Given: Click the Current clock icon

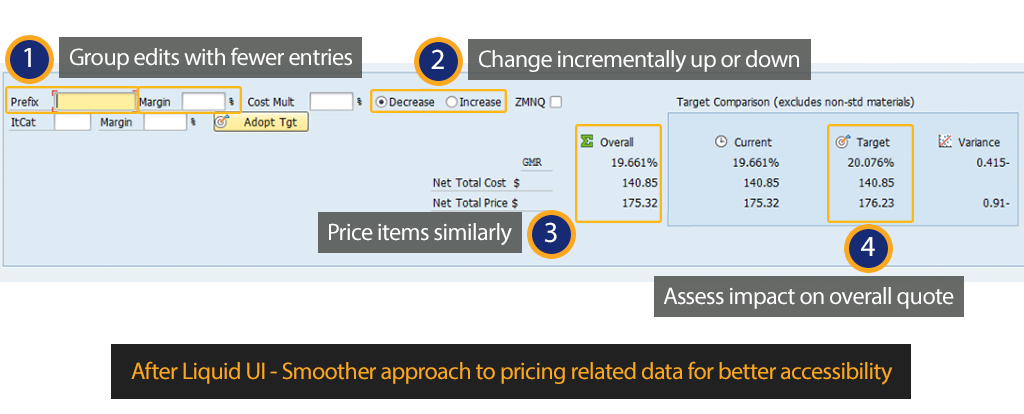Looking at the screenshot, I should [720, 142].
